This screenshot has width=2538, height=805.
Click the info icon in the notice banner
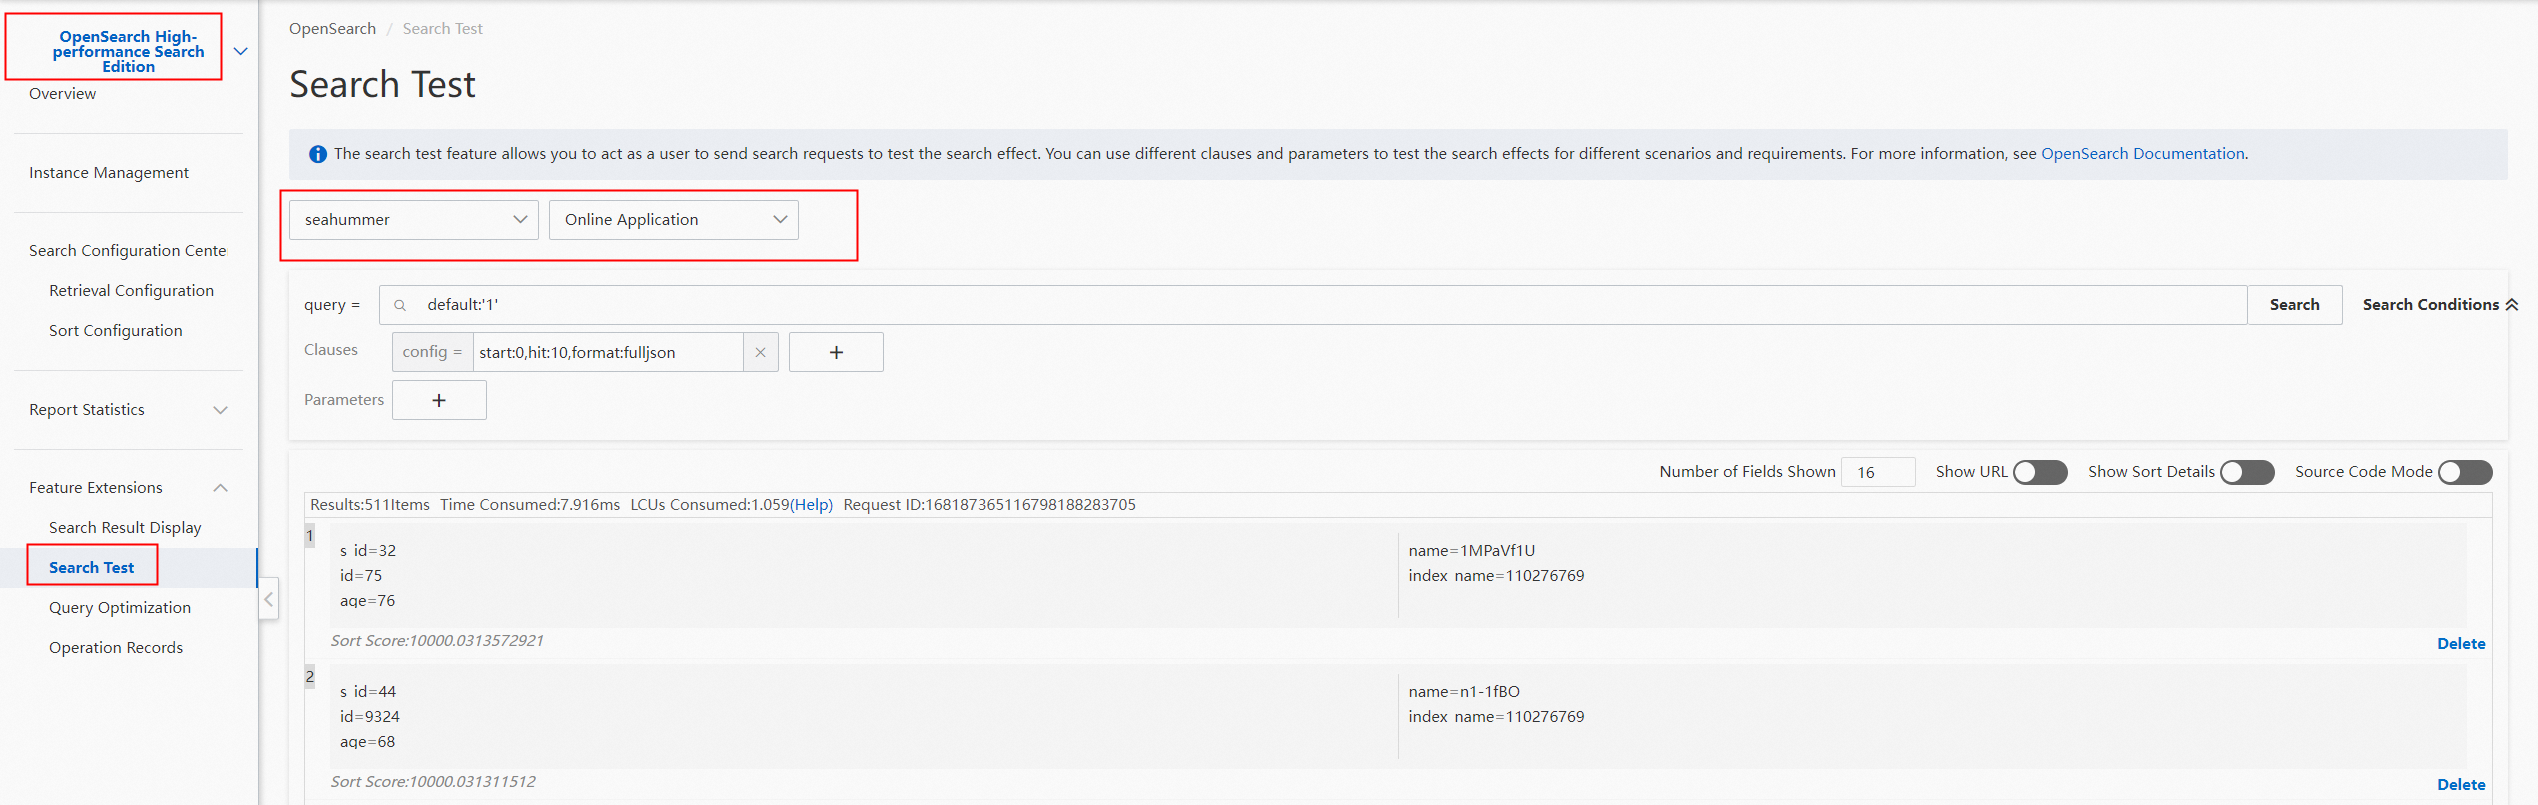tap(318, 154)
